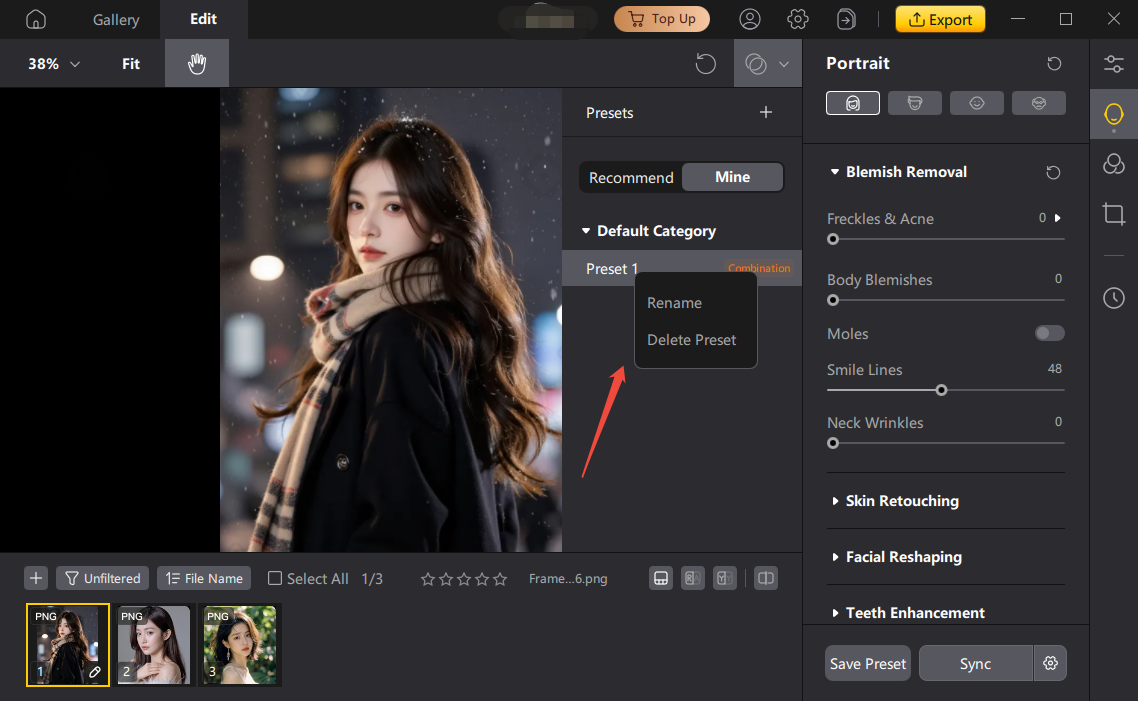The height and width of the screenshot is (701, 1138).
Task: Click the presets overlapping circles icon
Action: pyautogui.click(x=756, y=64)
